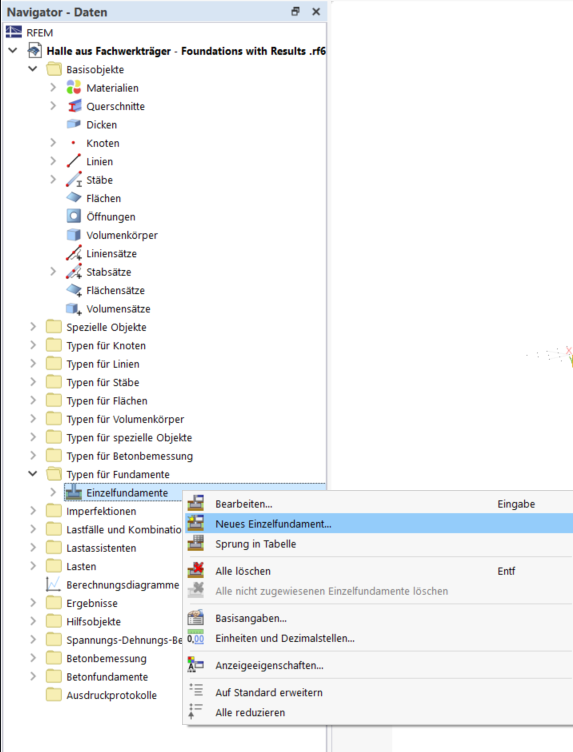Image resolution: width=573 pixels, height=752 pixels.
Task: Select the Typen für Stäbe folder
Action: click(103, 382)
